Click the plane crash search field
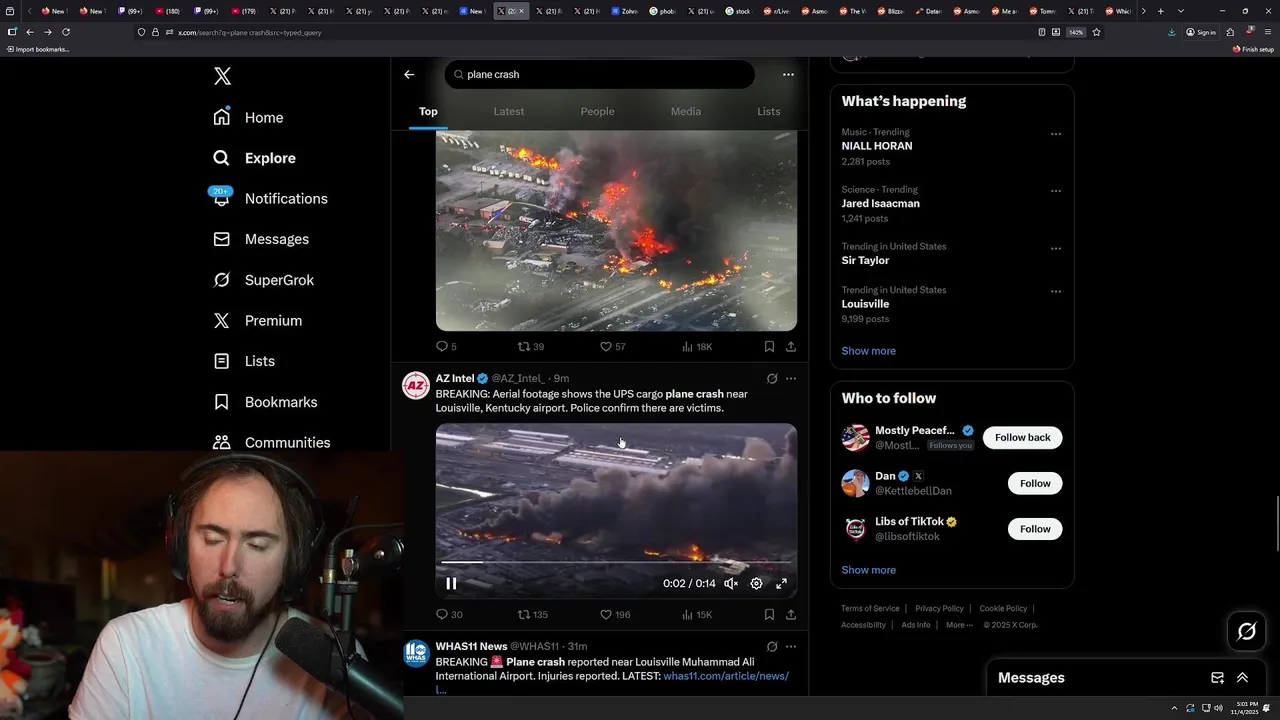Screen dimensions: 1280x720 [x=600, y=74]
